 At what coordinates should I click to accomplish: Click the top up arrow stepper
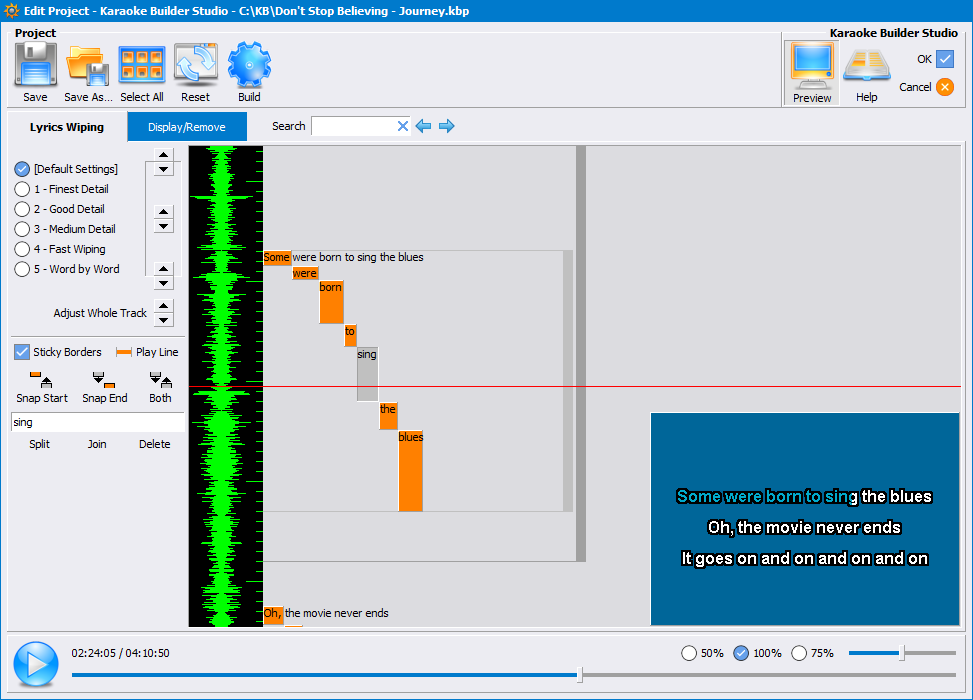coord(163,155)
